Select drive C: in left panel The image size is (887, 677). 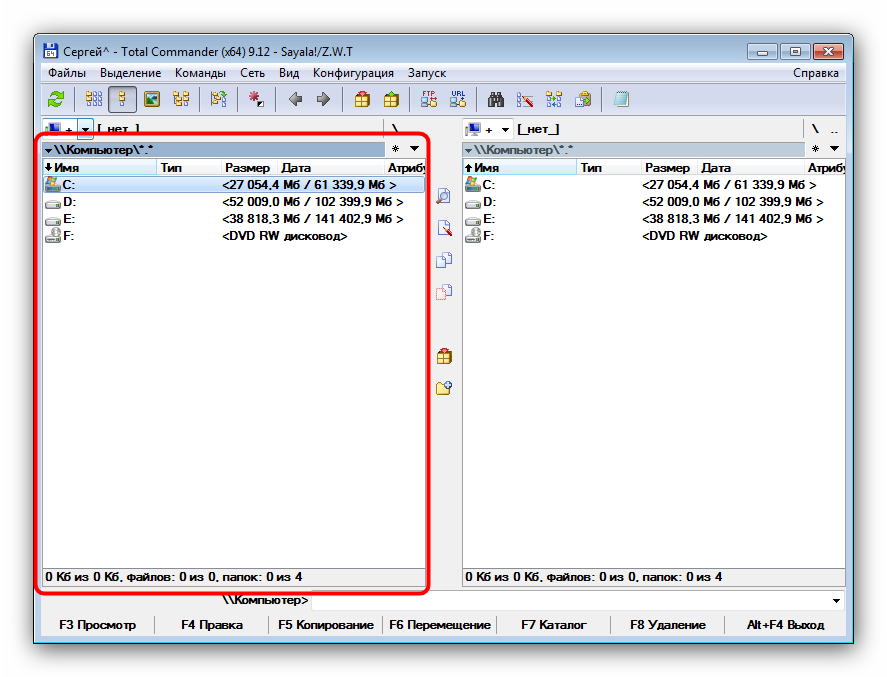click(234, 185)
